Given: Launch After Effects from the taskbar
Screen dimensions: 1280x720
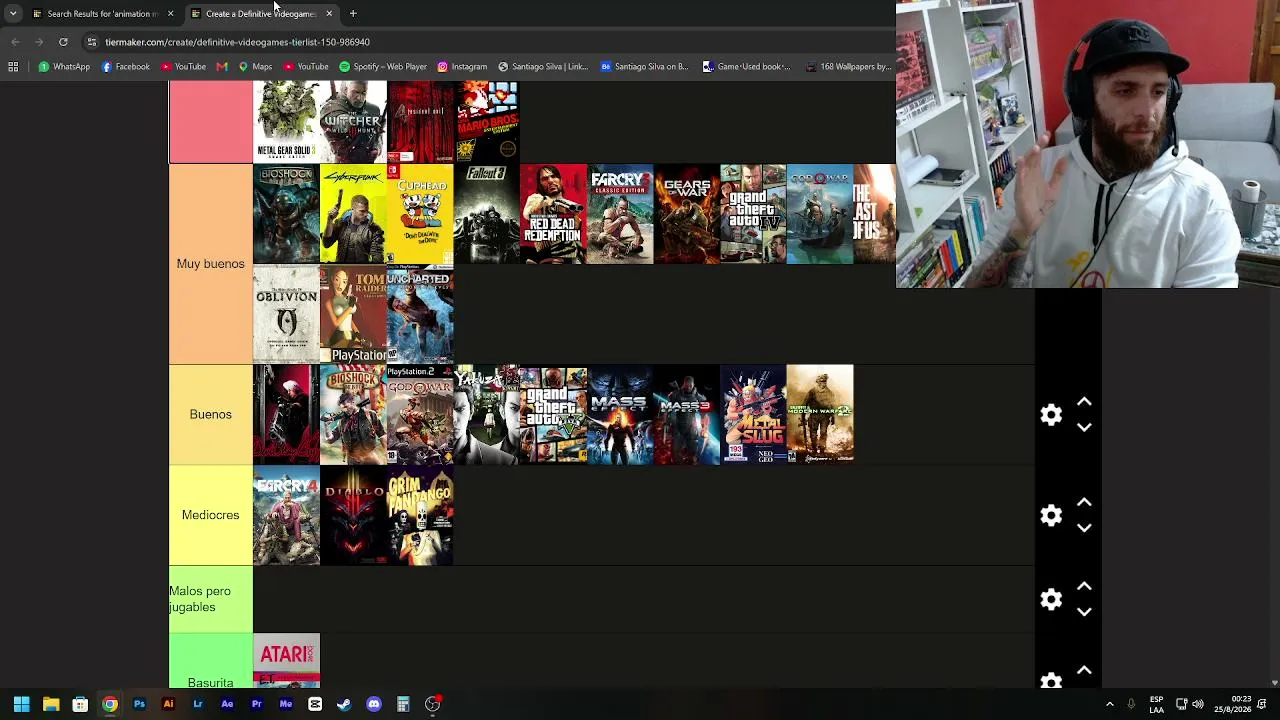Looking at the screenshot, I should click(x=227, y=704).
